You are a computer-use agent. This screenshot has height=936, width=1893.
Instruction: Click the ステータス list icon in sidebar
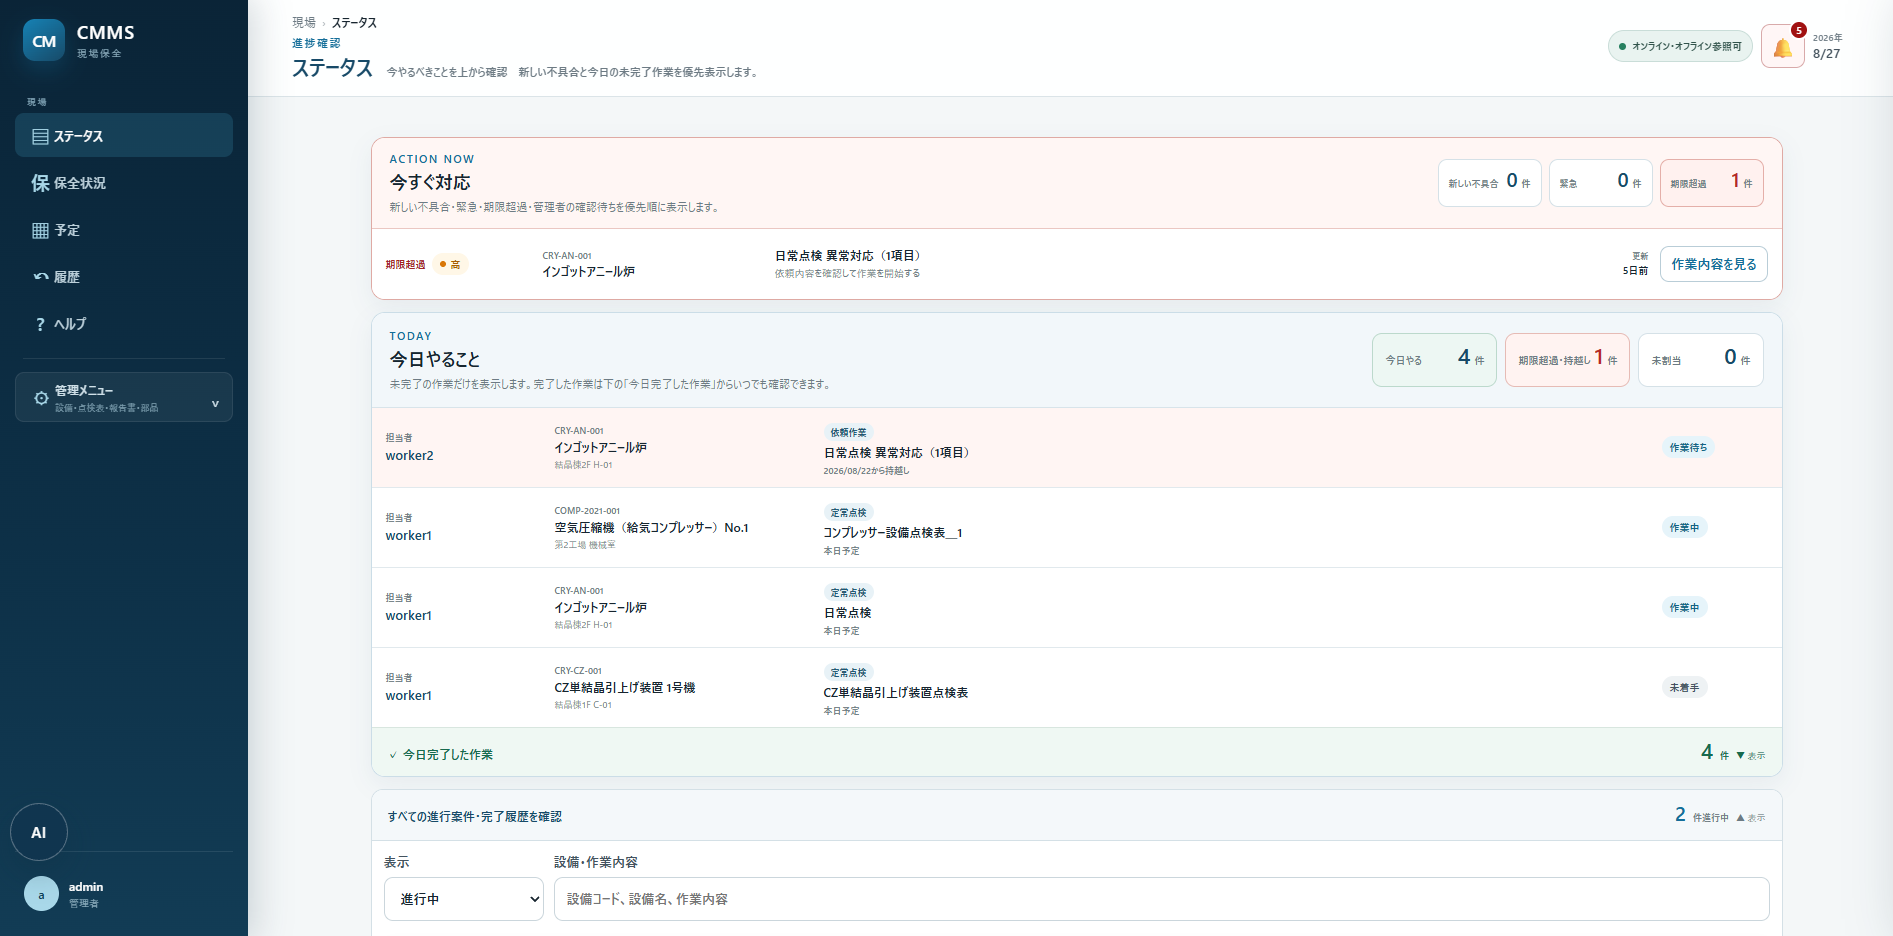click(40, 136)
